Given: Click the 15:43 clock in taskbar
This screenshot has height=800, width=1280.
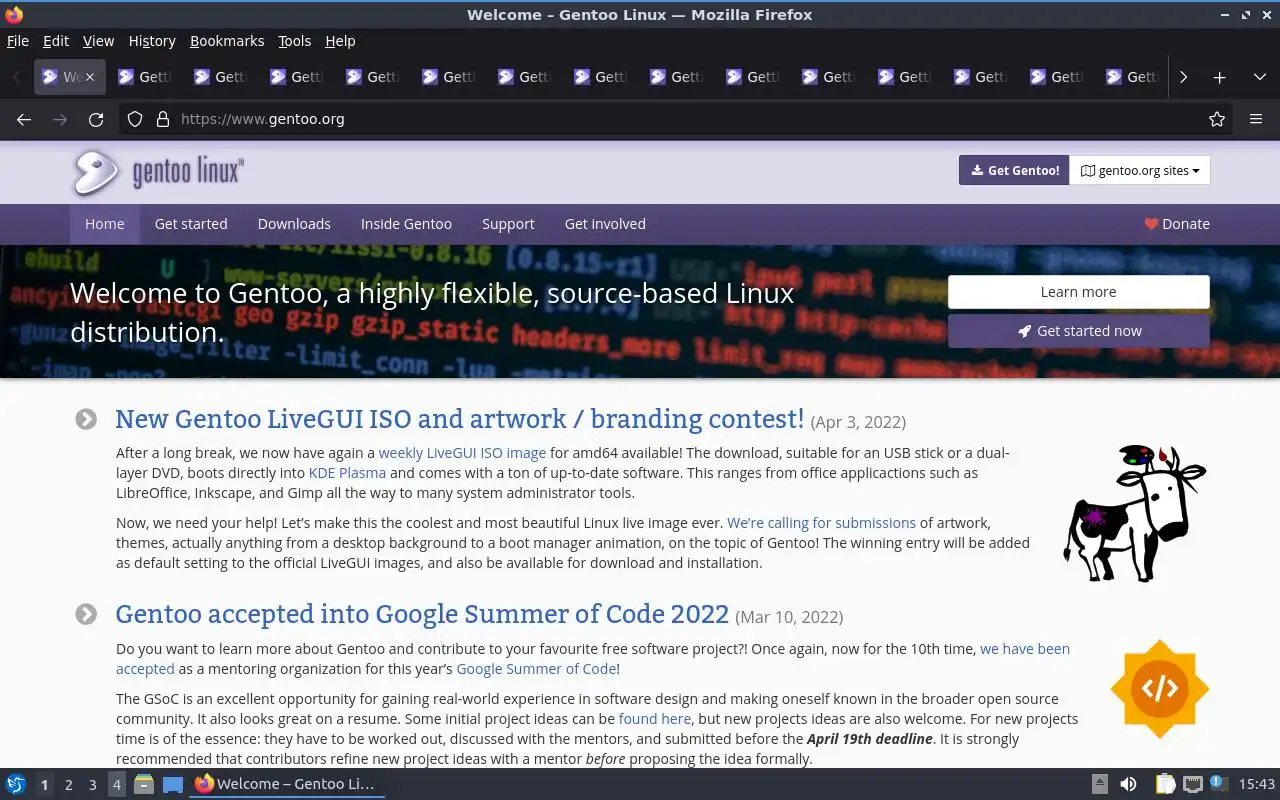Looking at the screenshot, I should point(1257,784).
